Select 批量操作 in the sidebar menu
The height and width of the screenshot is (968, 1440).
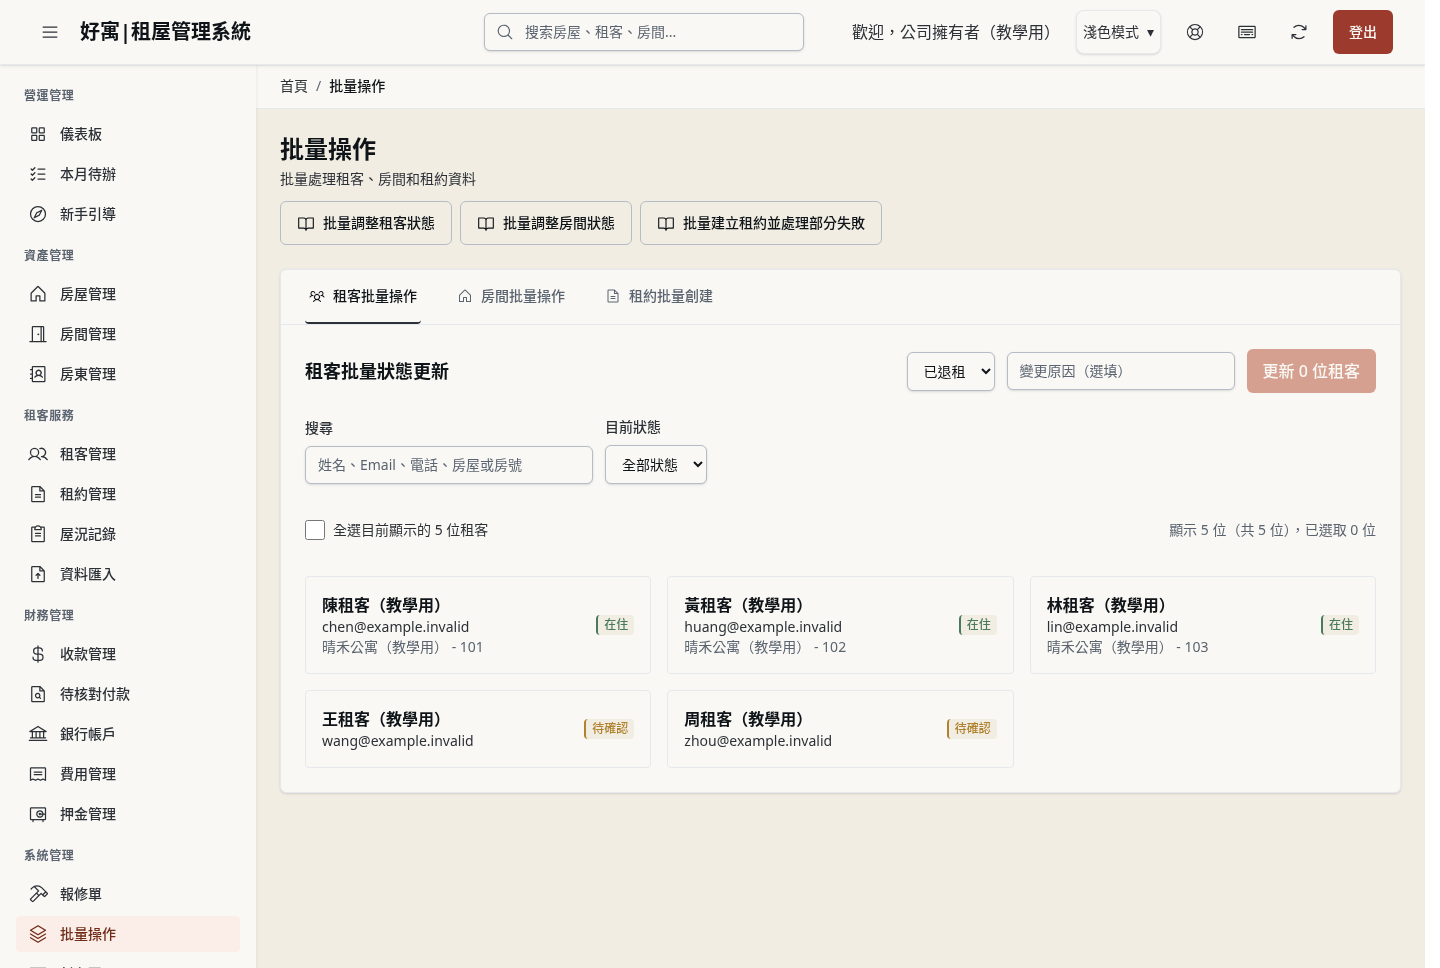(x=128, y=934)
